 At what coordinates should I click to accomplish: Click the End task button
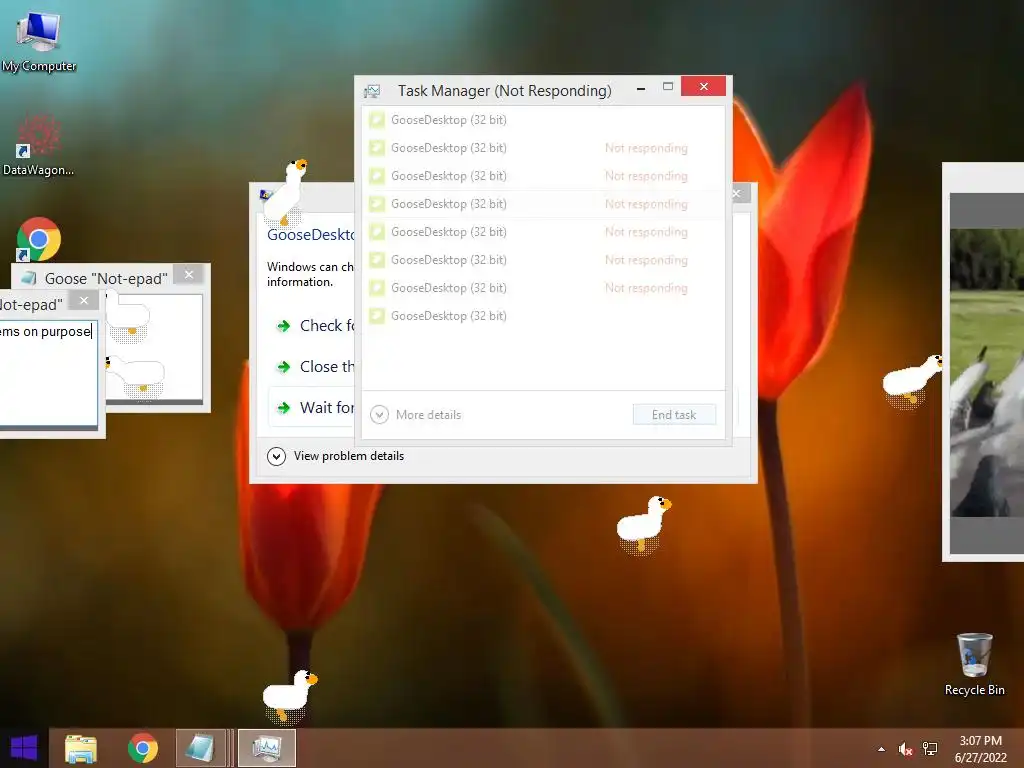tap(674, 415)
